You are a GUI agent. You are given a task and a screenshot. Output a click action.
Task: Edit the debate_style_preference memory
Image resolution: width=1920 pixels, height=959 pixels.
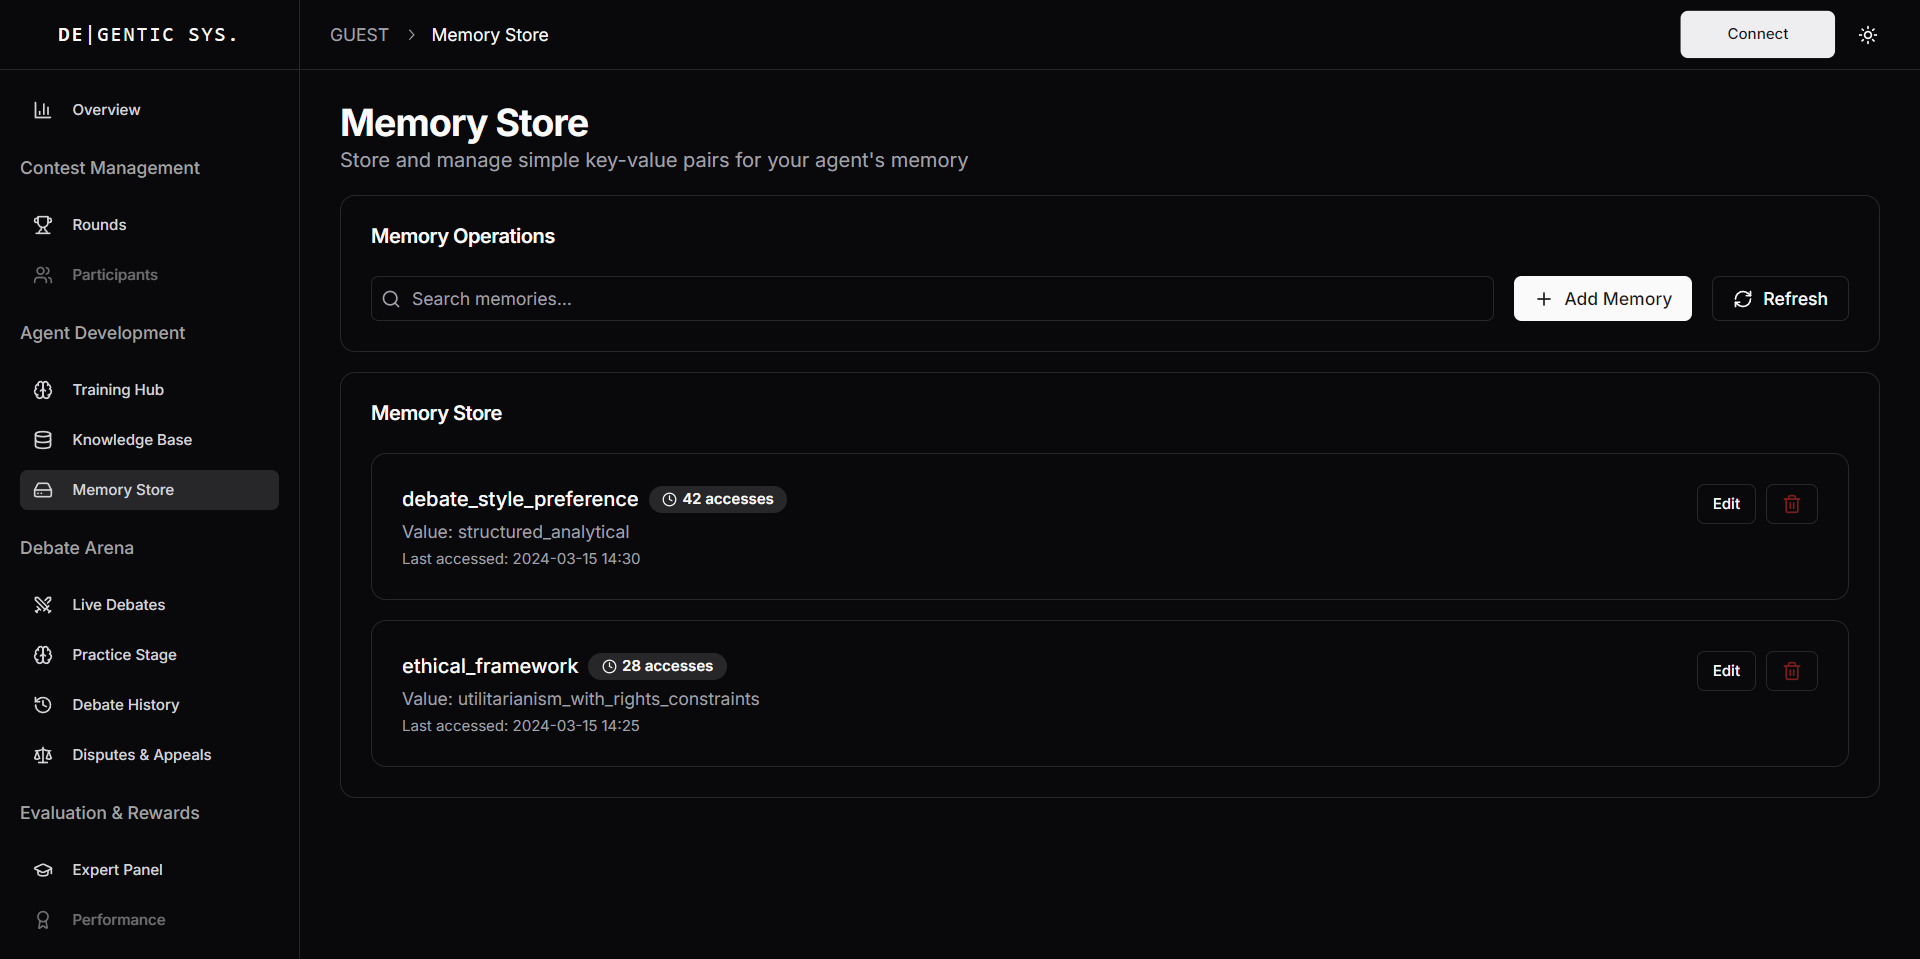pyautogui.click(x=1725, y=504)
